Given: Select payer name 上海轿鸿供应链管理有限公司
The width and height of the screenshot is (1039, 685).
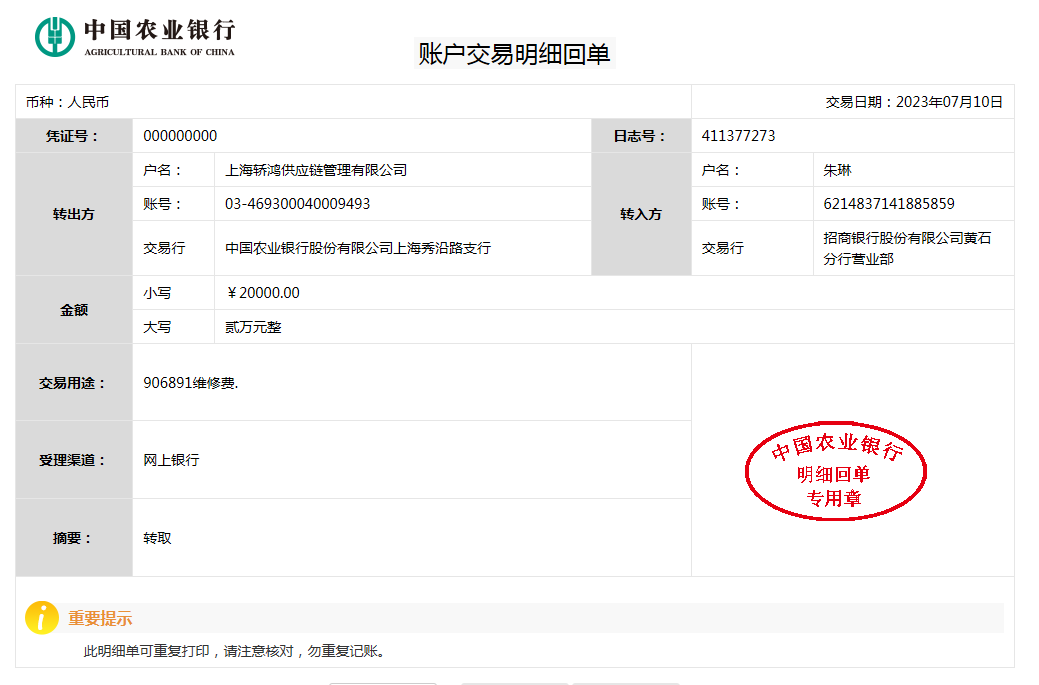Looking at the screenshot, I should [316, 170].
